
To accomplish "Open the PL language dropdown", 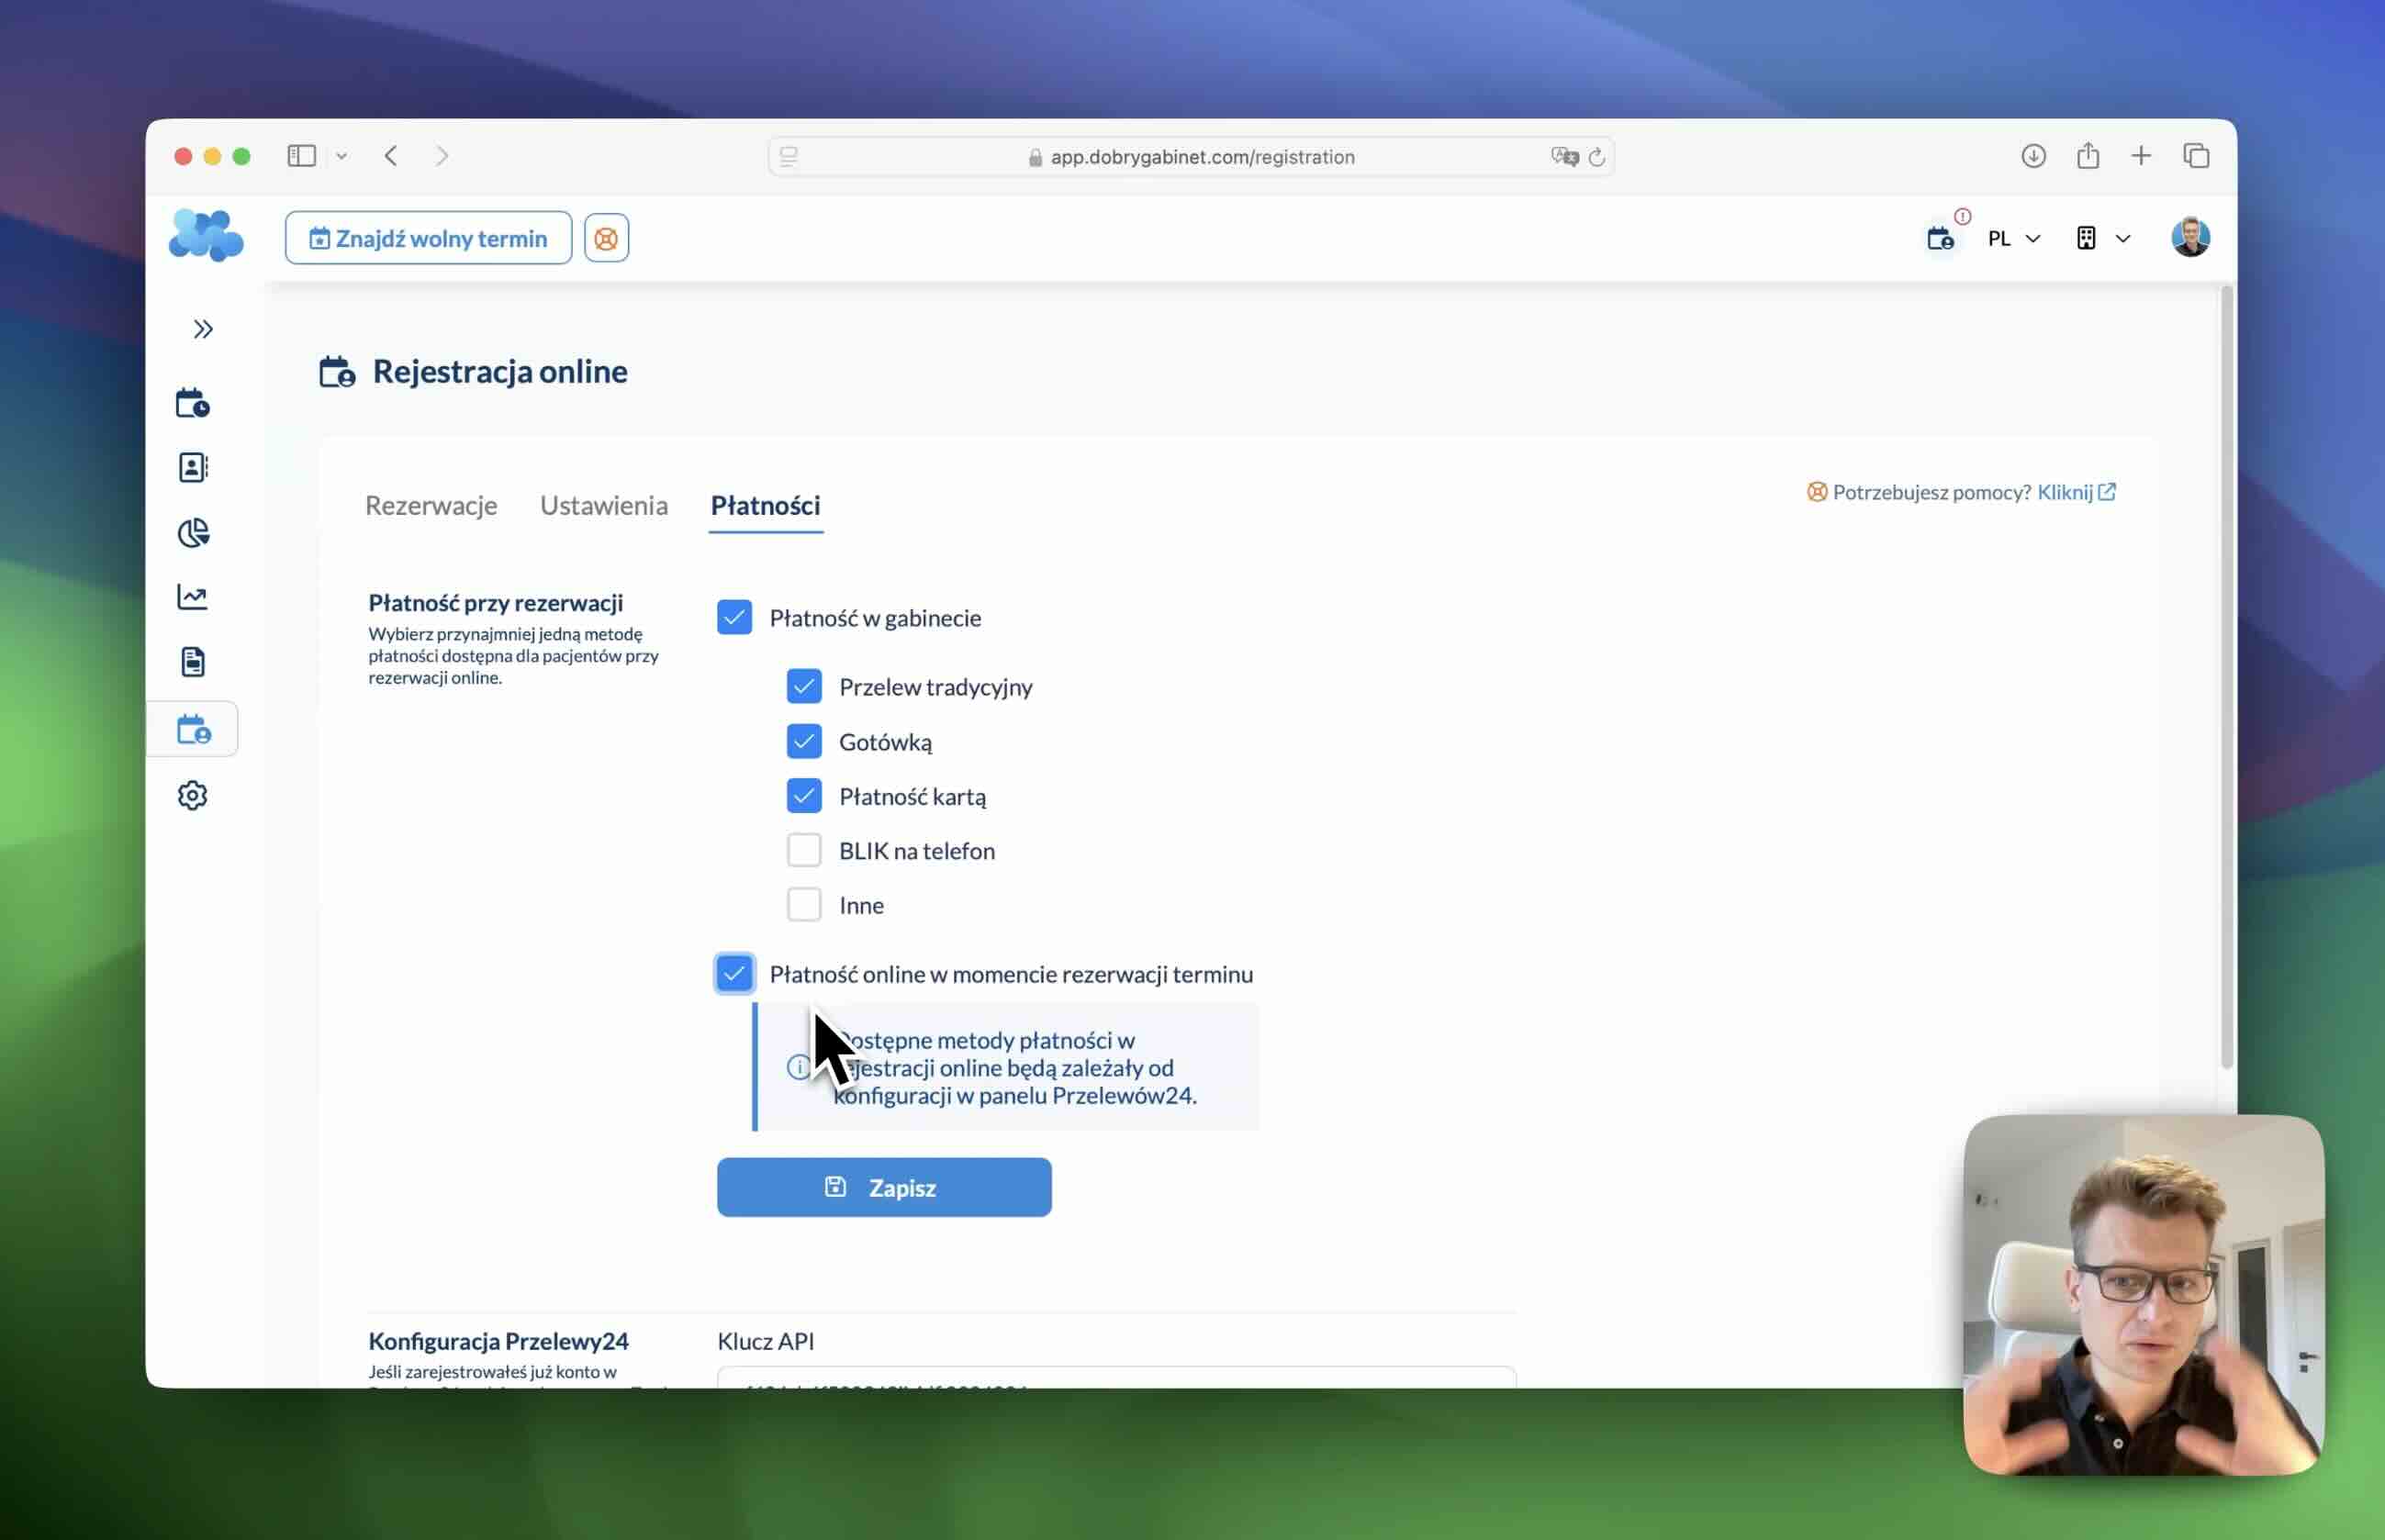I will point(2012,238).
